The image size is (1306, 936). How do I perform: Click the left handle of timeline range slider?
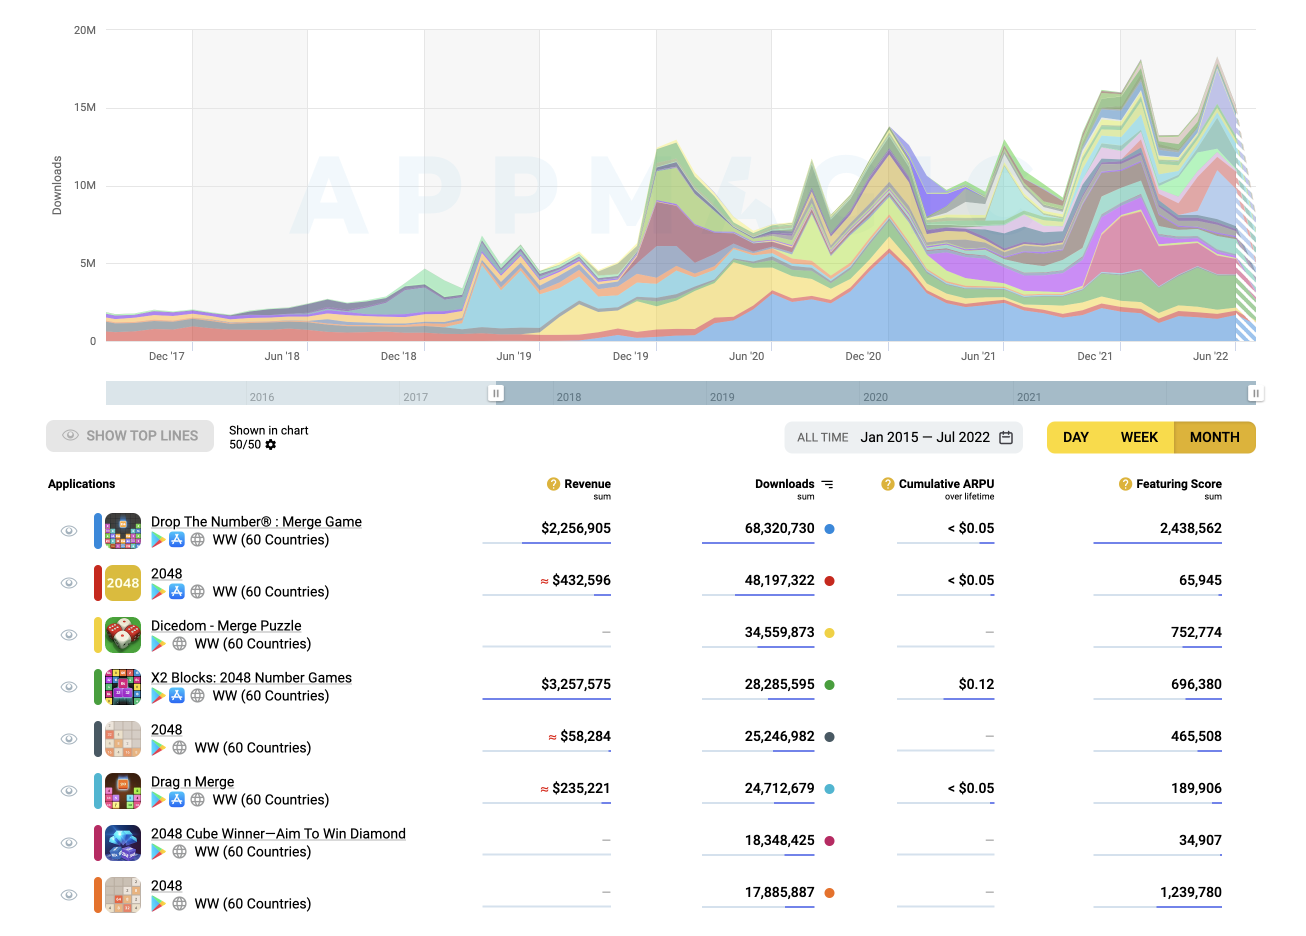(x=496, y=393)
